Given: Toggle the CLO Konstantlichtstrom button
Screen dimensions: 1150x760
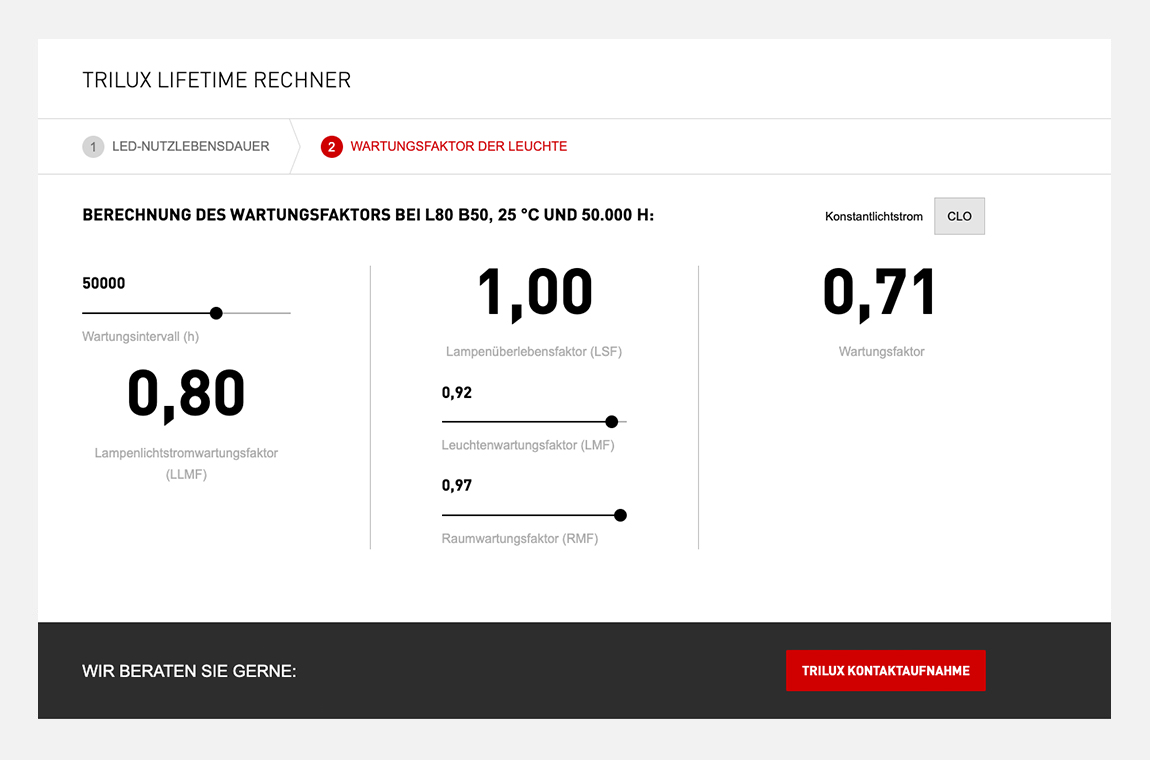Looking at the screenshot, I should pyautogui.click(x=959, y=216).
